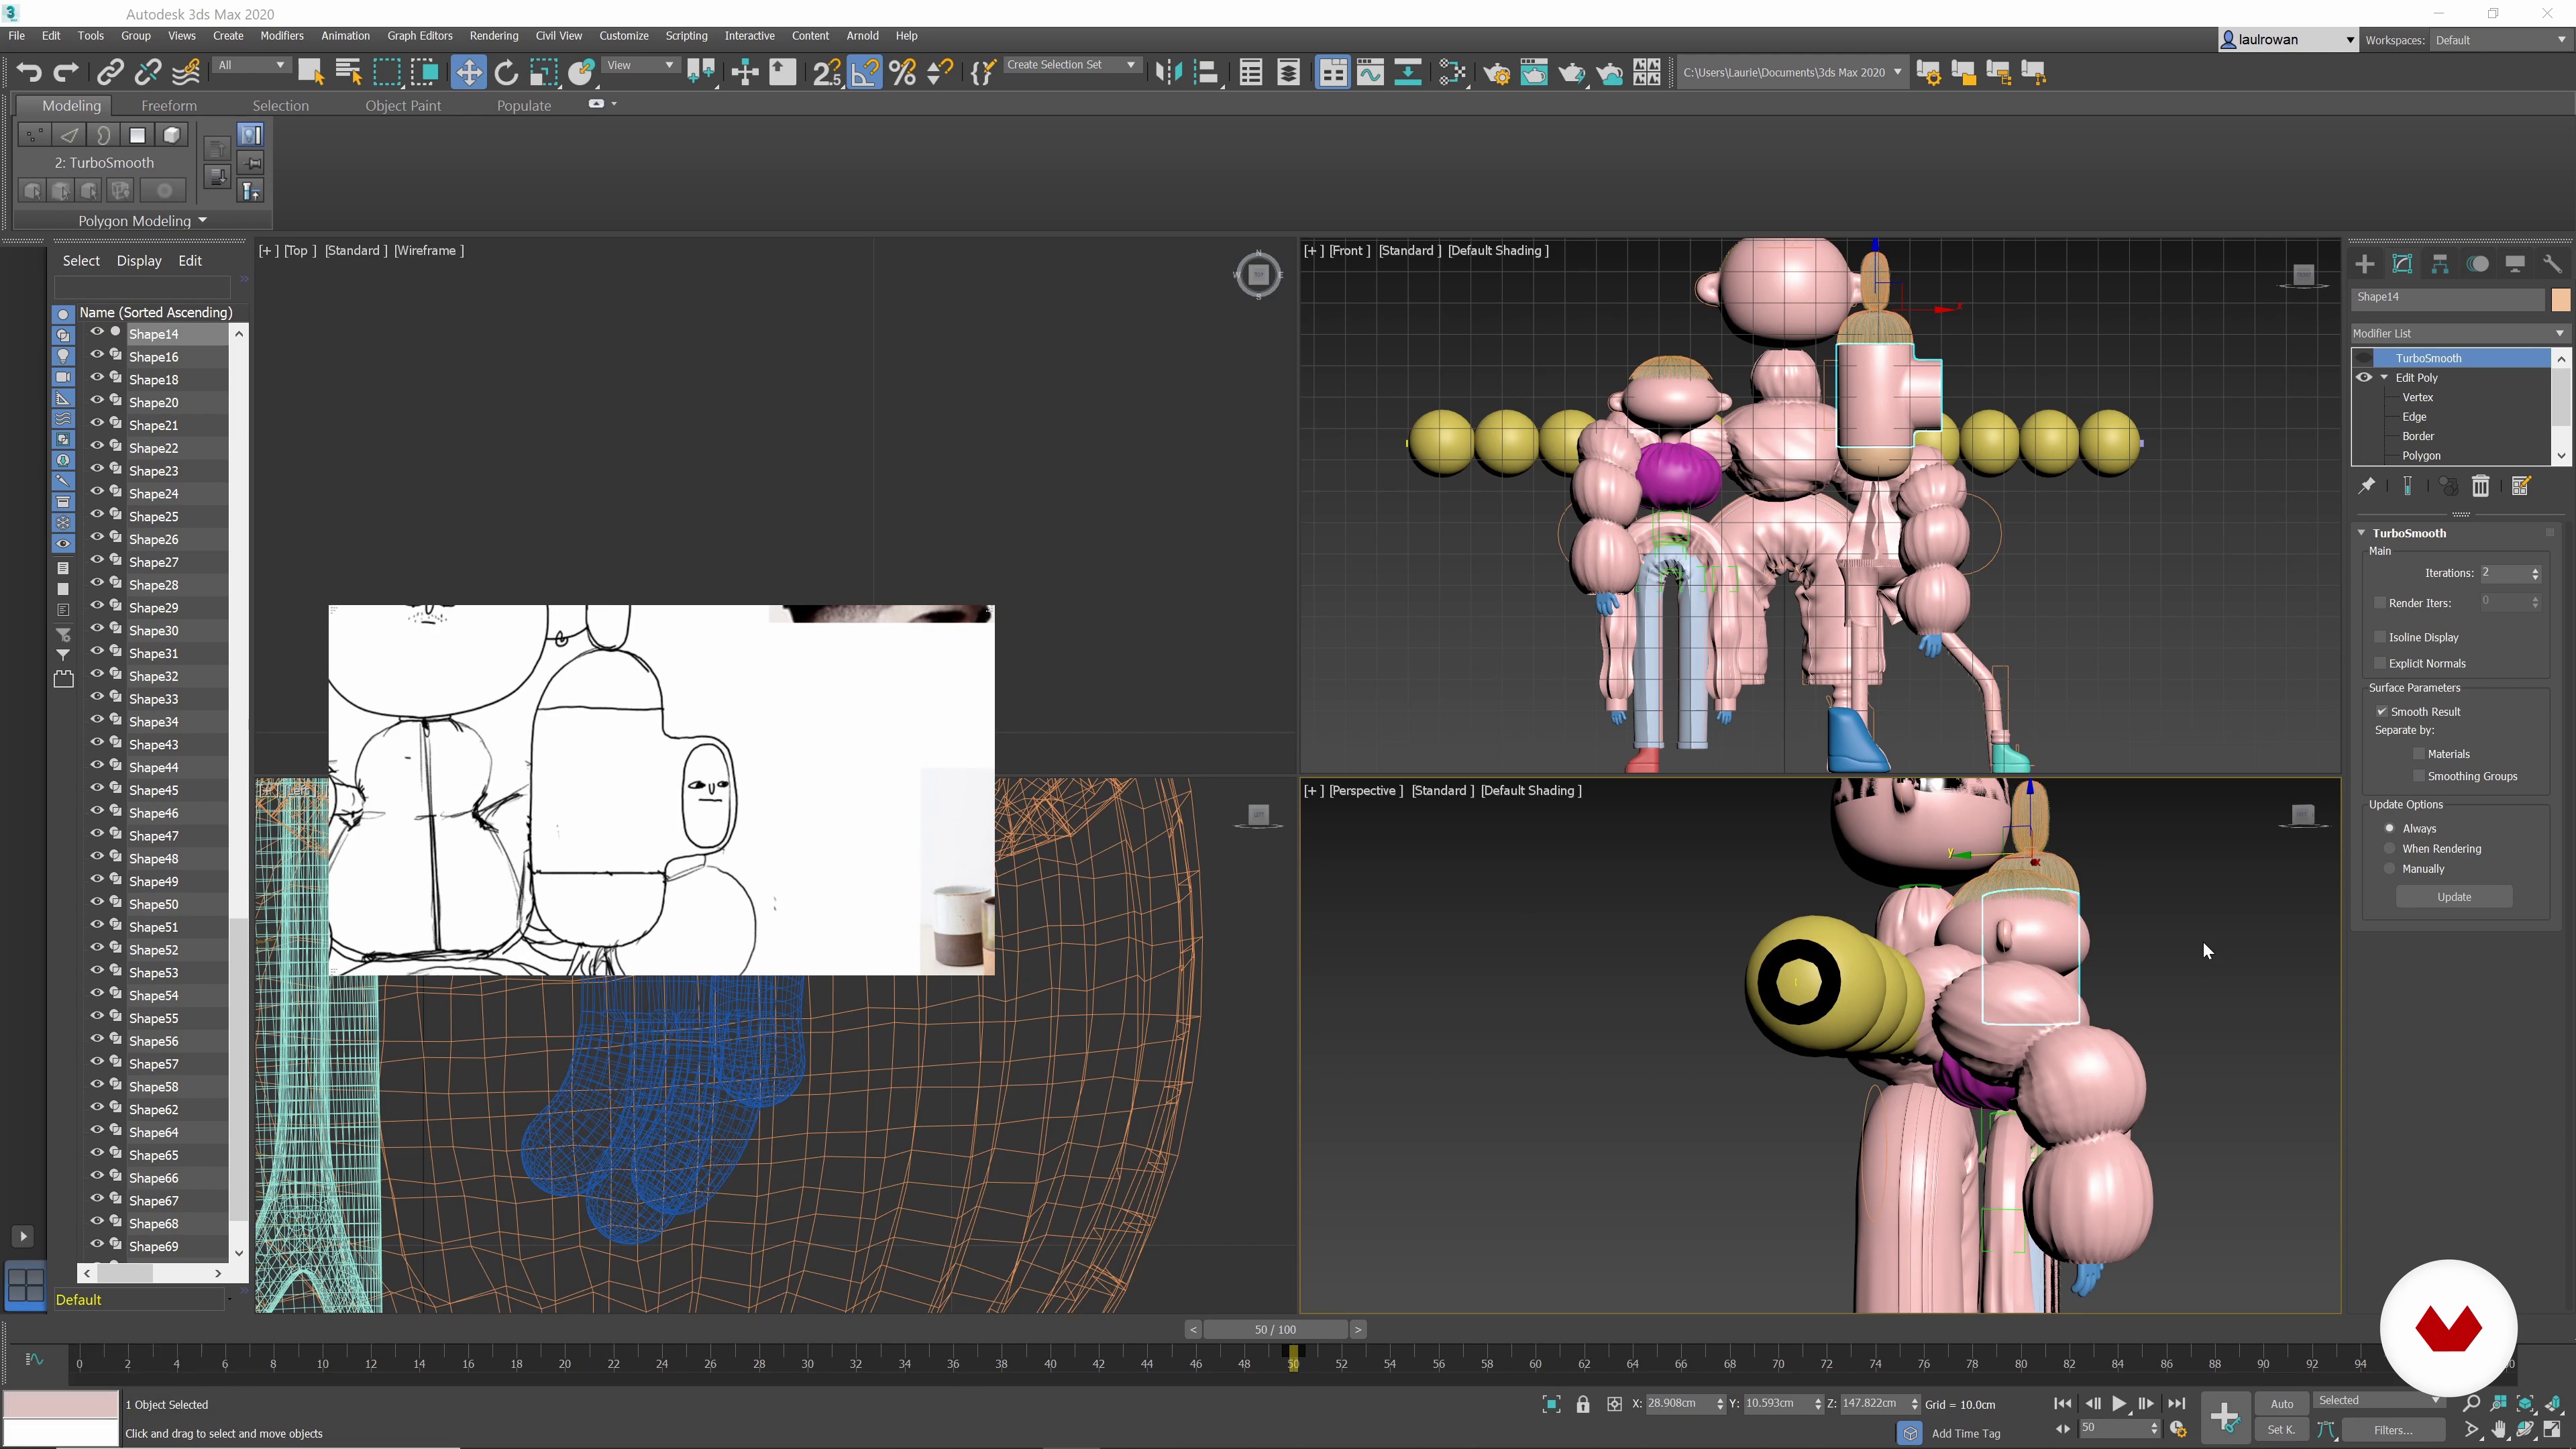This screenshot has height=1449, width=2576.
Task: Open the Create command panel tab
Action: pos(2365,264)
